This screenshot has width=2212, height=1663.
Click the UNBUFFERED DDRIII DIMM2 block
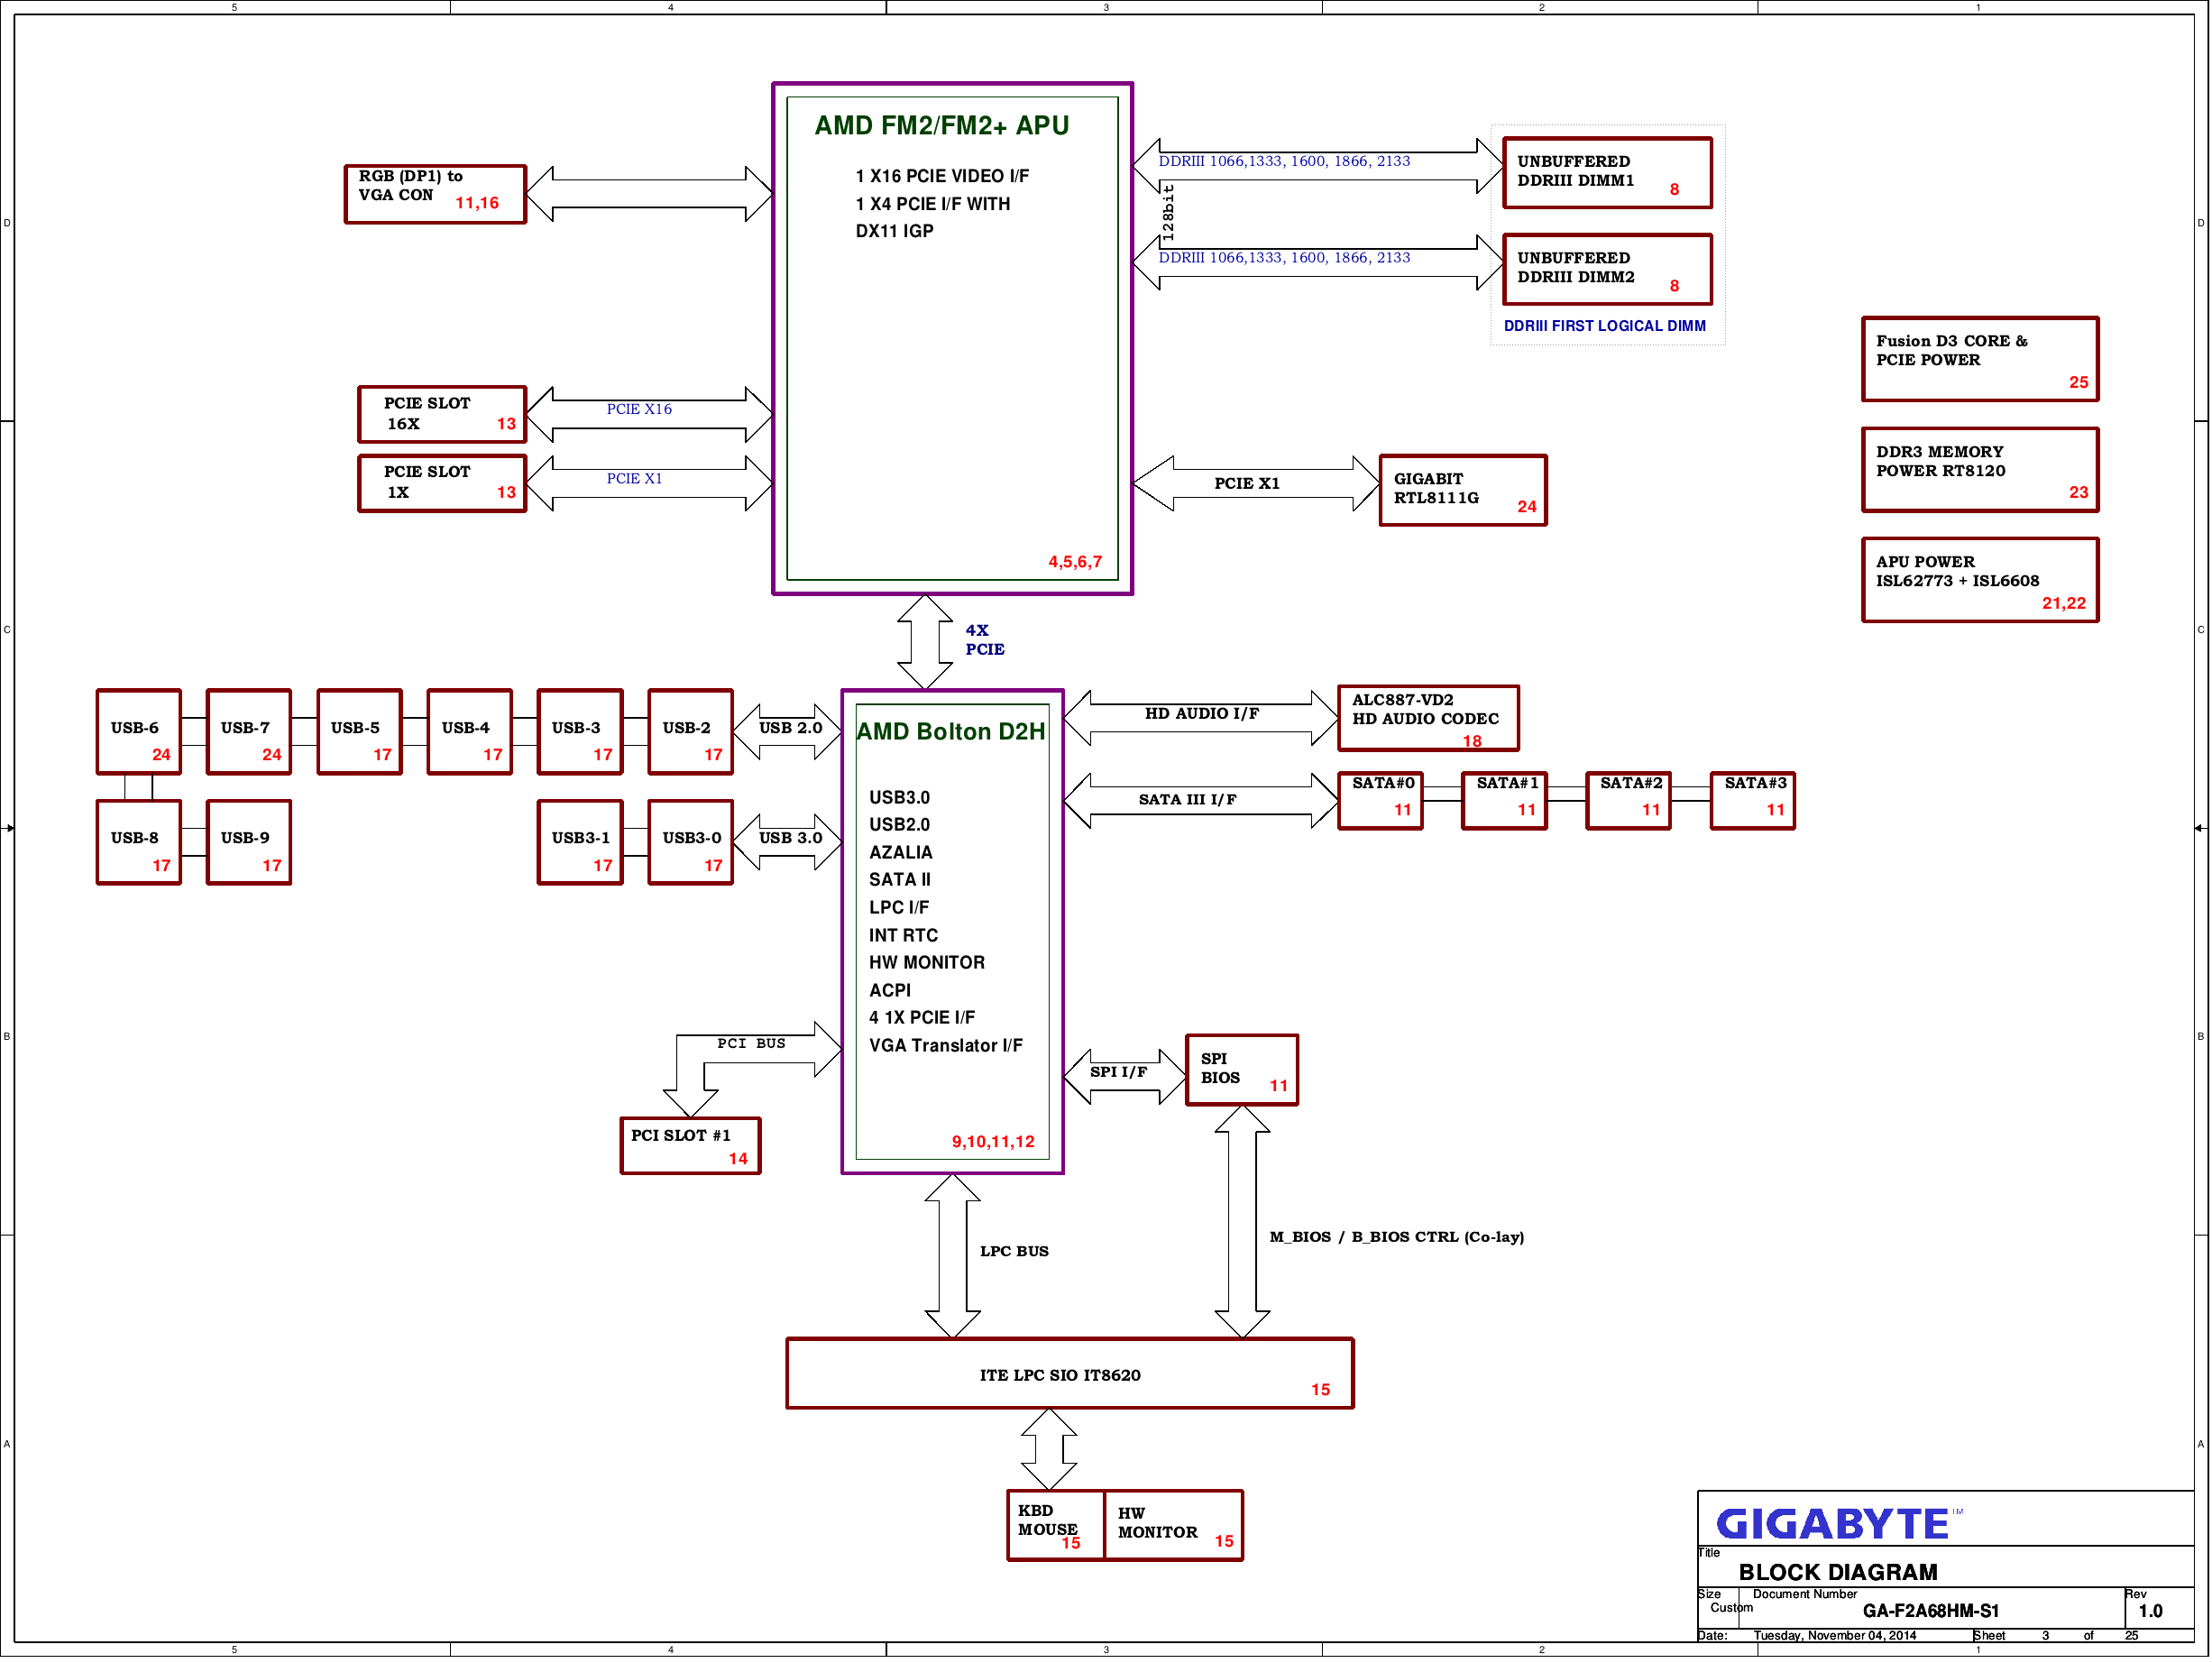[1608, 270]
